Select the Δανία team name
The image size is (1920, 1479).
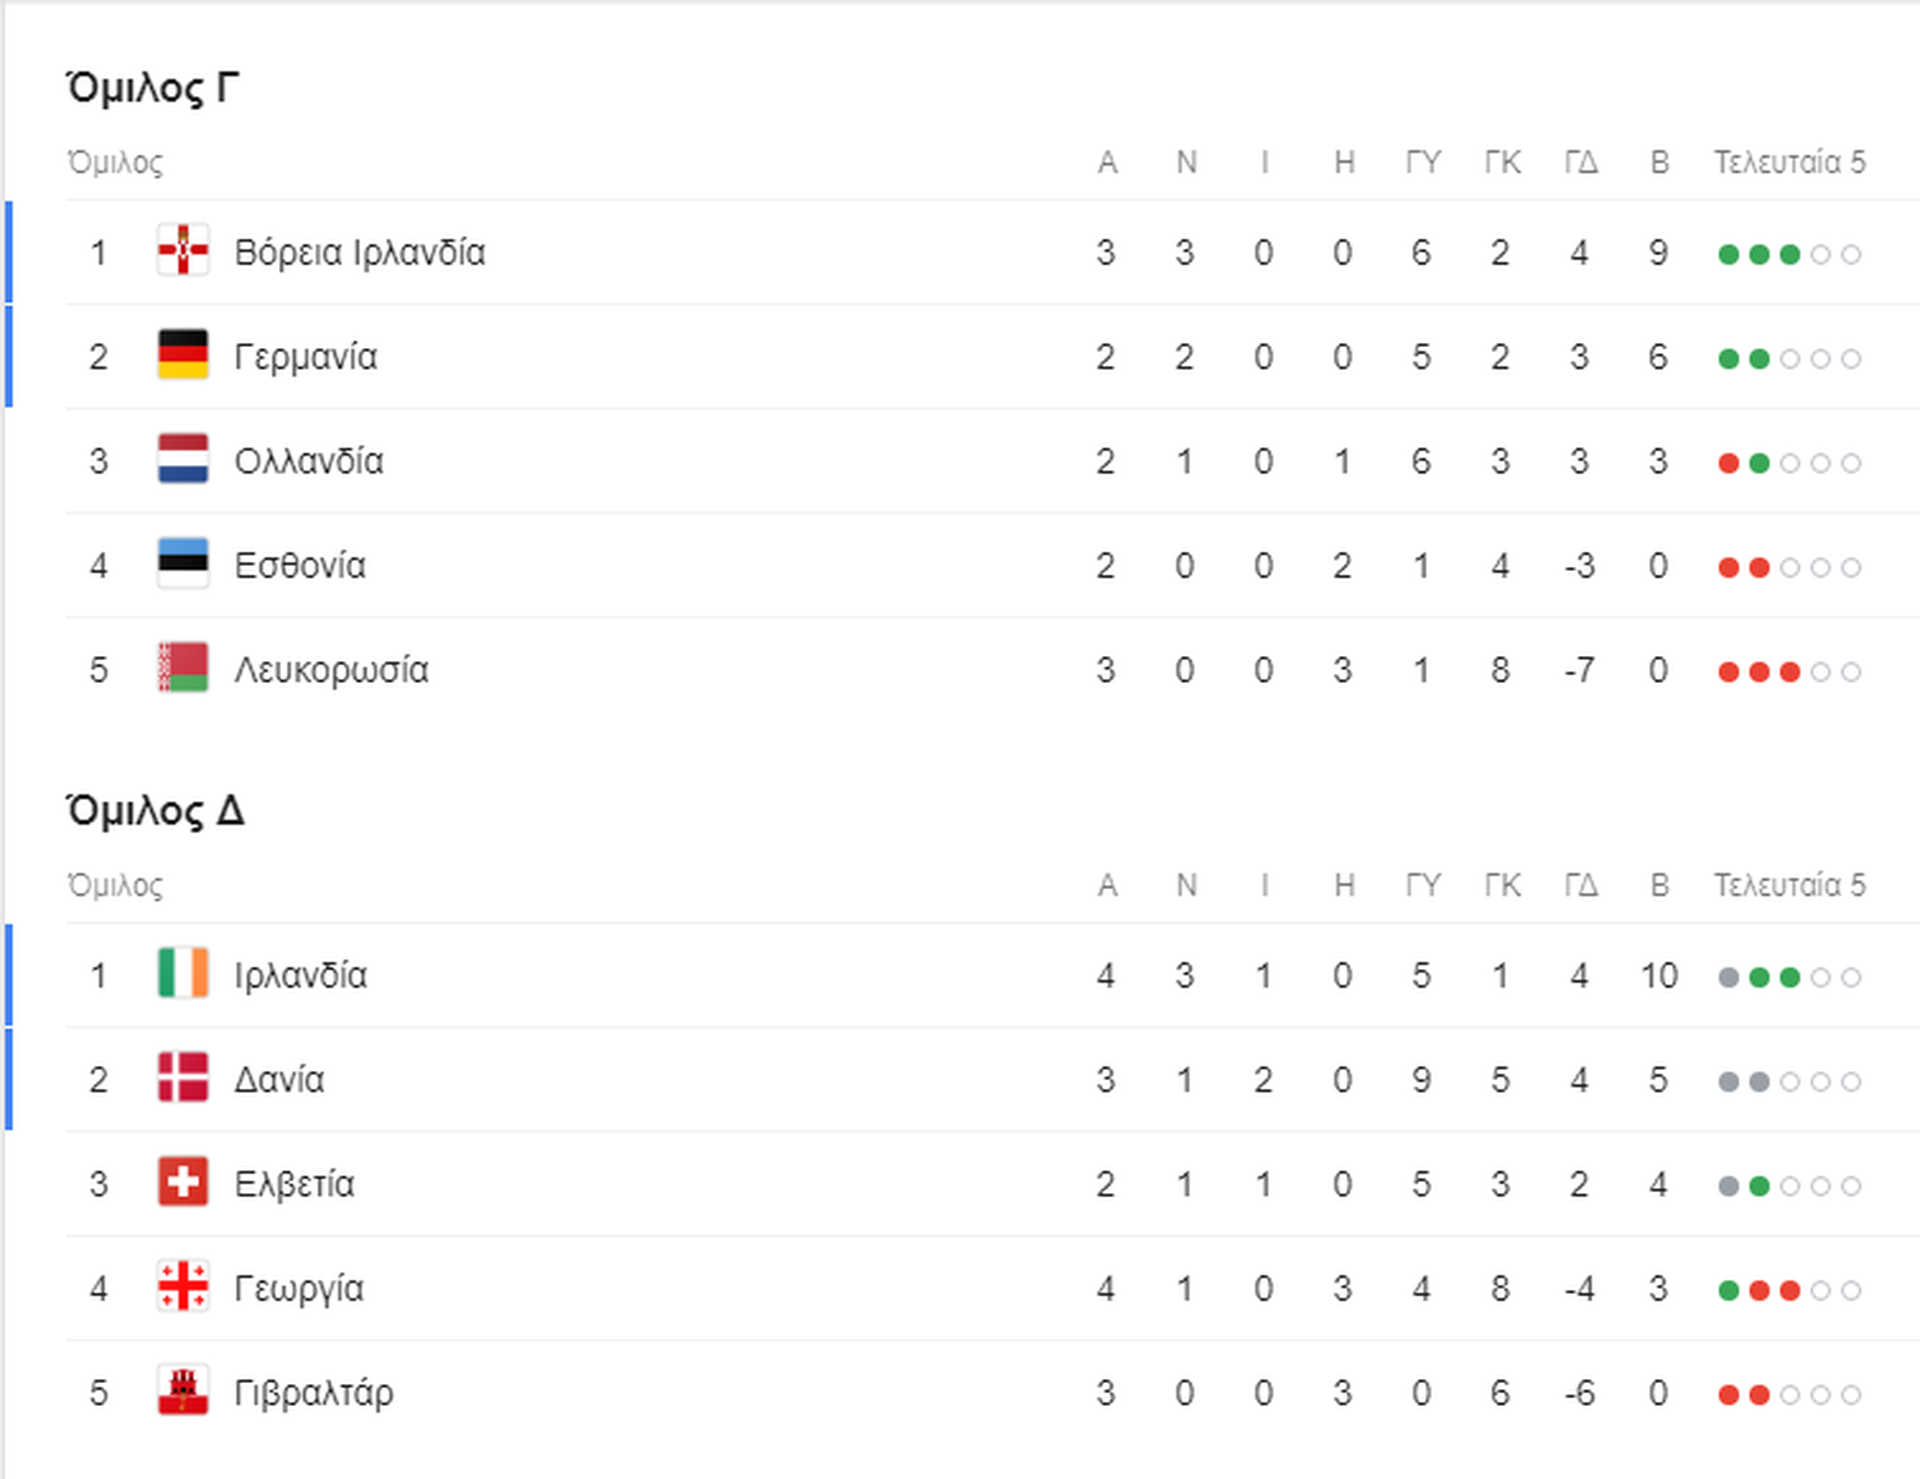pos(280,1080)
